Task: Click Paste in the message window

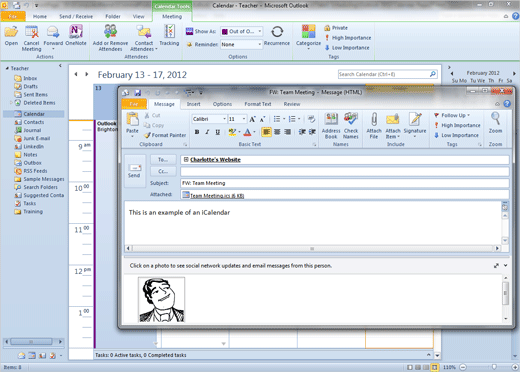Action: coord(132,125)
